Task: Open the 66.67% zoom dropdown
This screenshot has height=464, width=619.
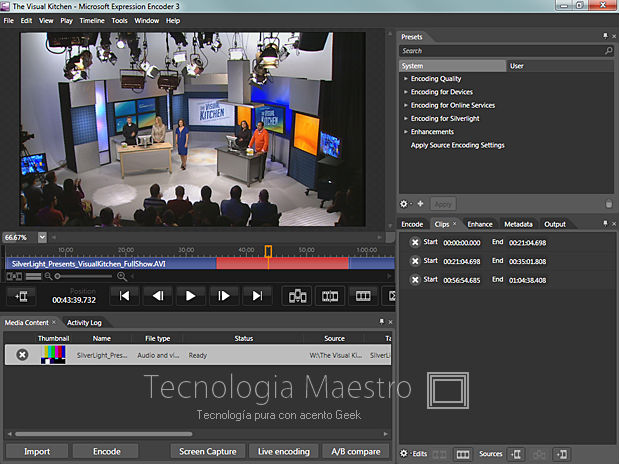Action: click(x=42, y=237)
